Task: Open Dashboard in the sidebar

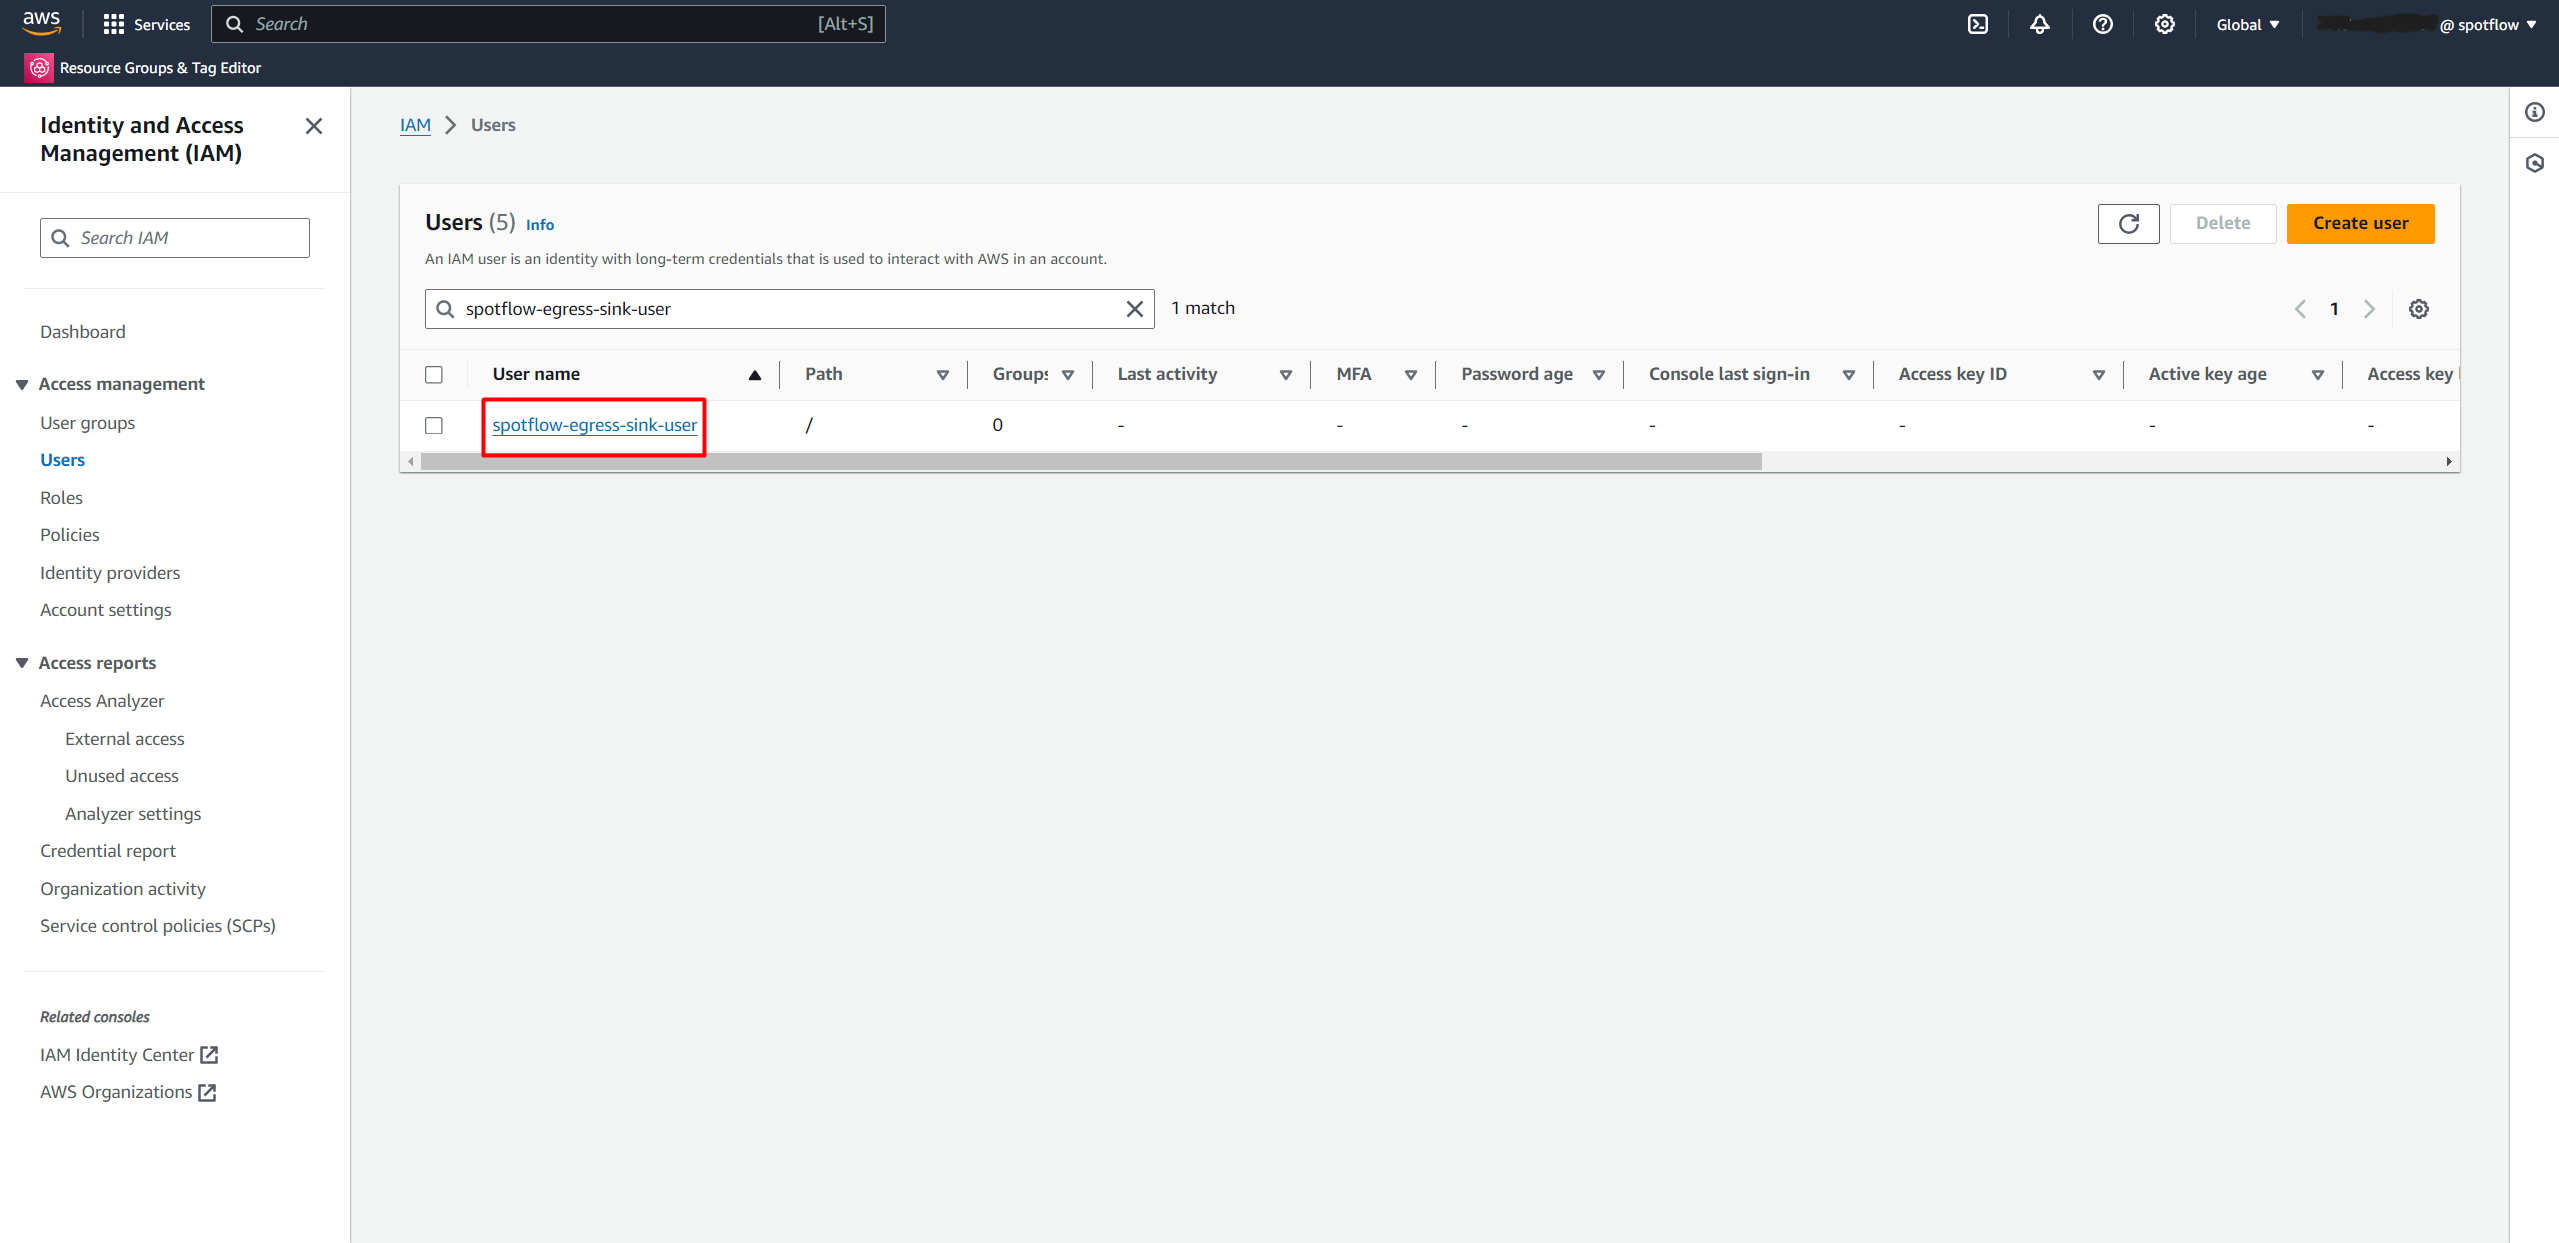Action: pyautogui.click(x=83, y=331)
